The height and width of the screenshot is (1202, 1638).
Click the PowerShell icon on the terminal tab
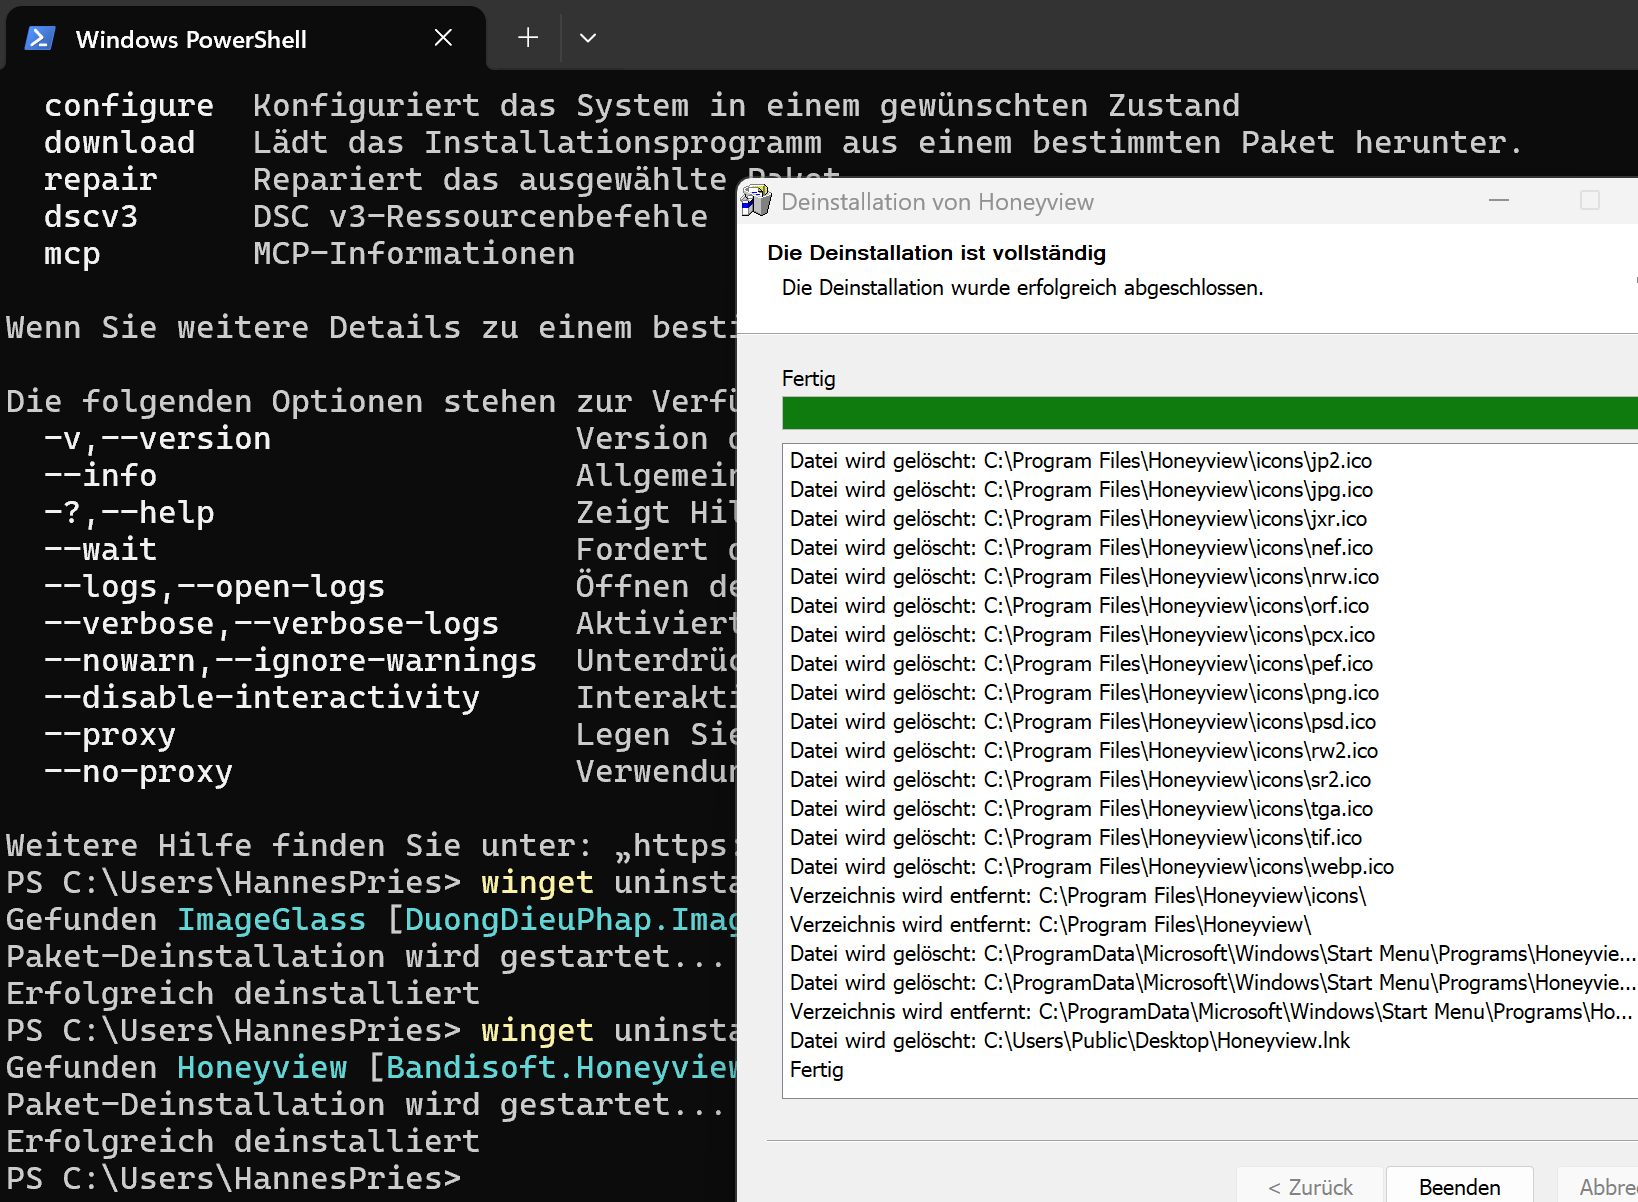coord(39,38)
